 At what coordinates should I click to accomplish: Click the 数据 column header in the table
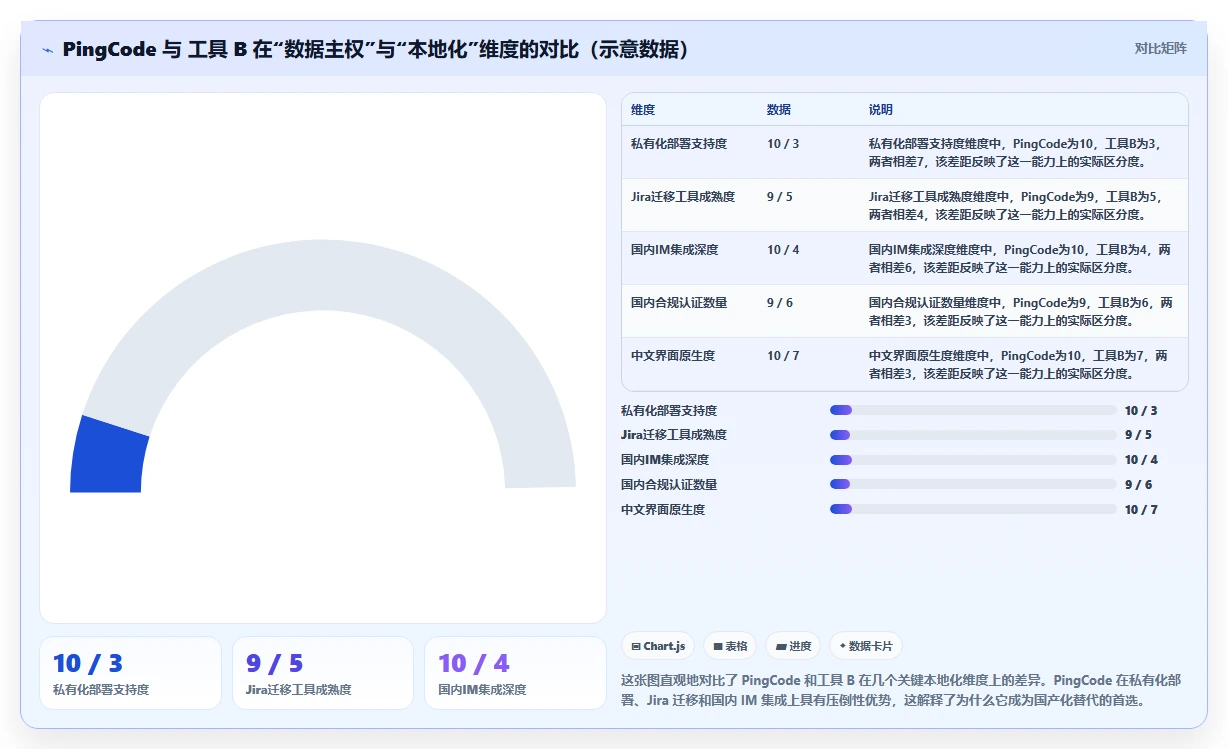pyautogui.click(x=779, y=110)
